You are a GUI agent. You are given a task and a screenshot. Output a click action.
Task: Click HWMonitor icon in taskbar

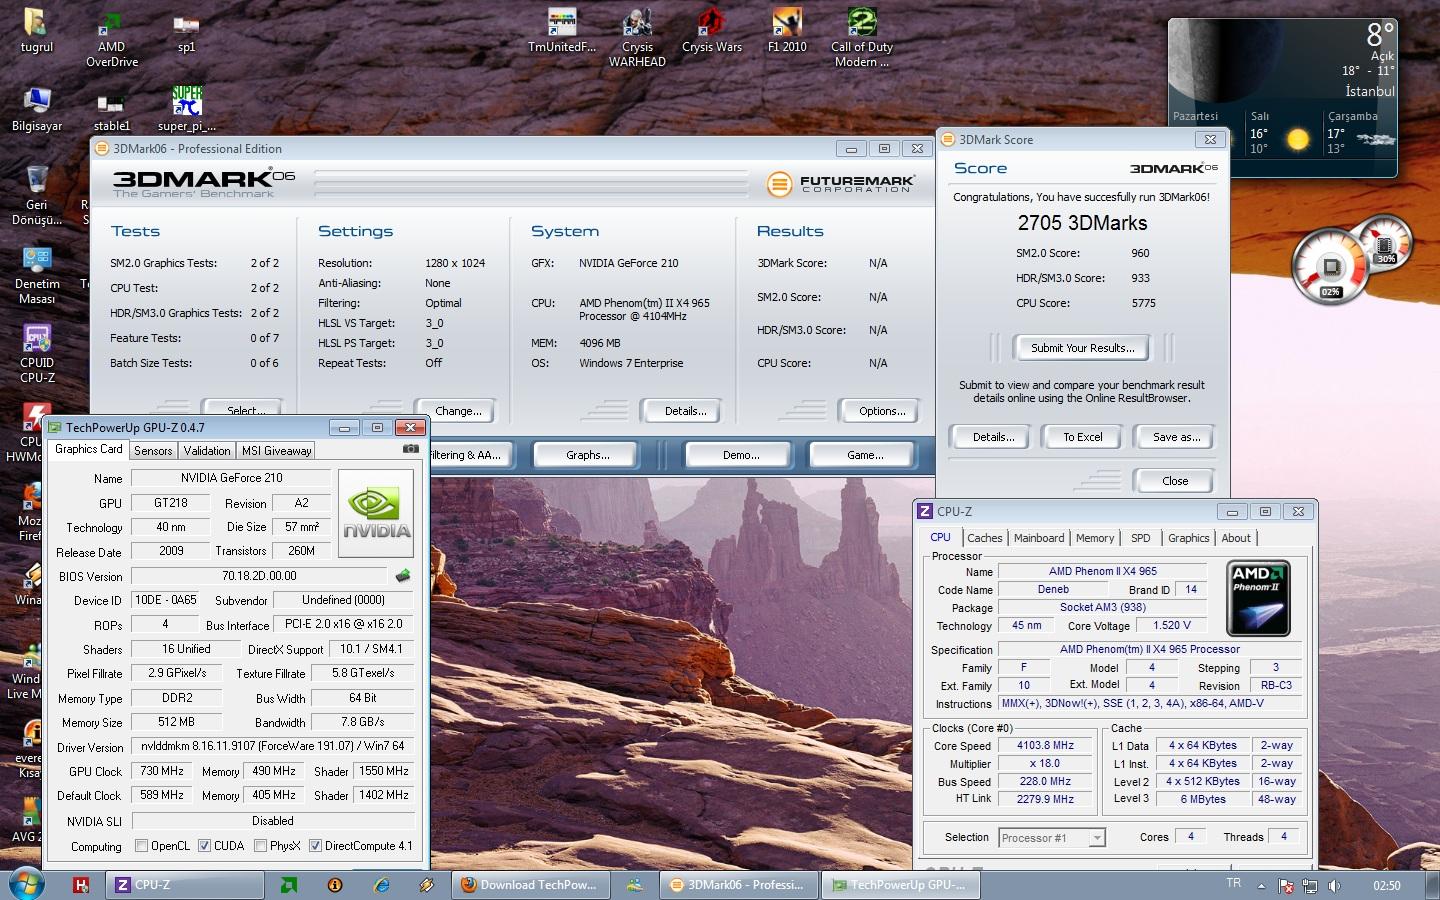coord(82,885)
